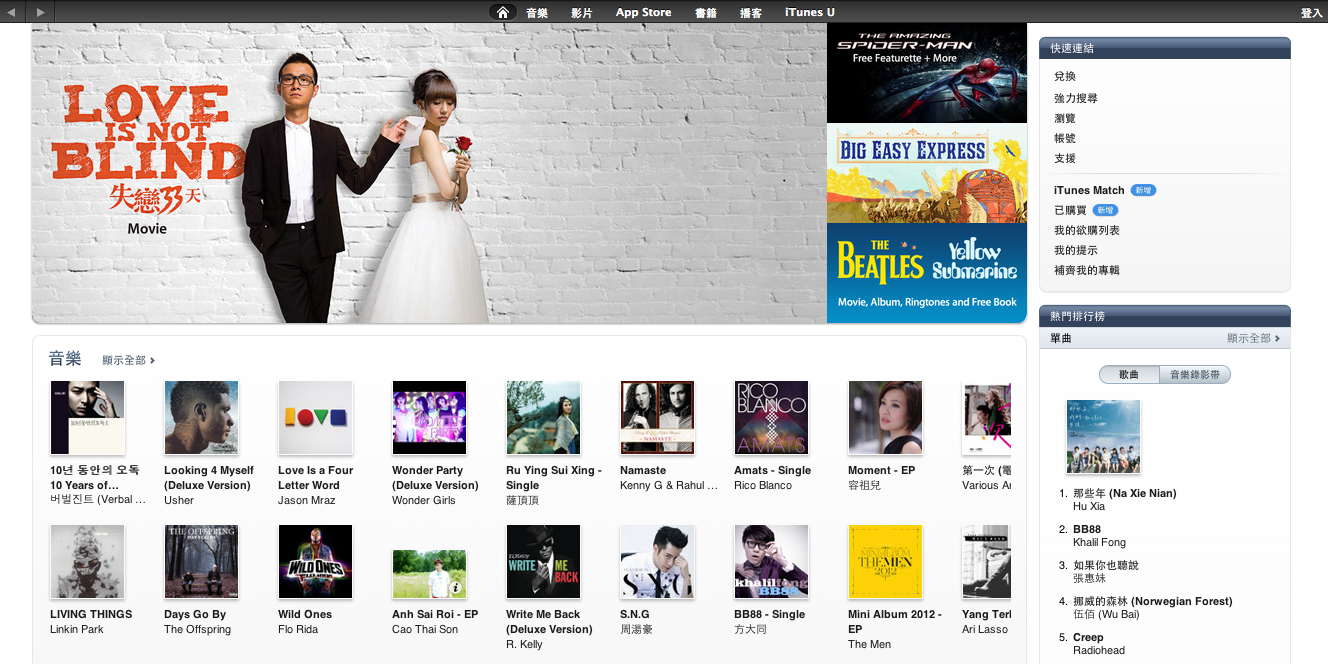1328x664 pixels.
Task: Open Ru Ying Sui Xing single cover
Action: coord(543,418)
